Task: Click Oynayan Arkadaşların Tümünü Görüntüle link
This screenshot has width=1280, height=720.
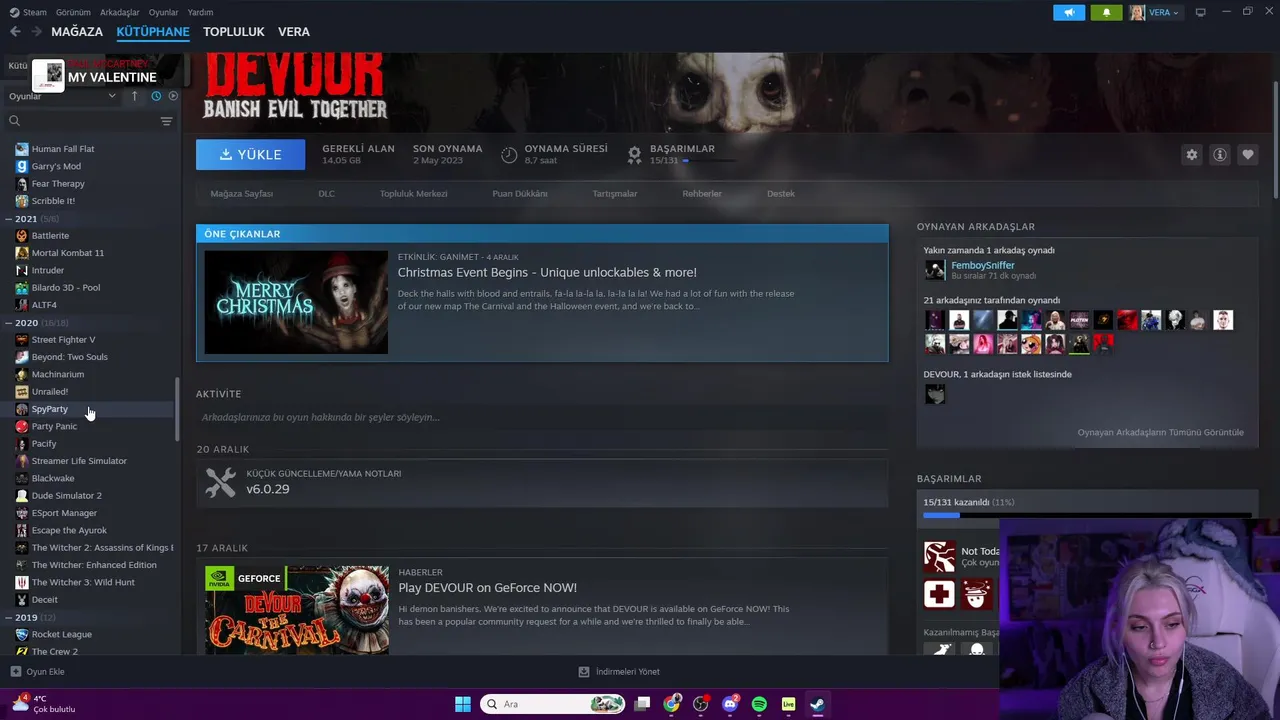Action: 1160,432
